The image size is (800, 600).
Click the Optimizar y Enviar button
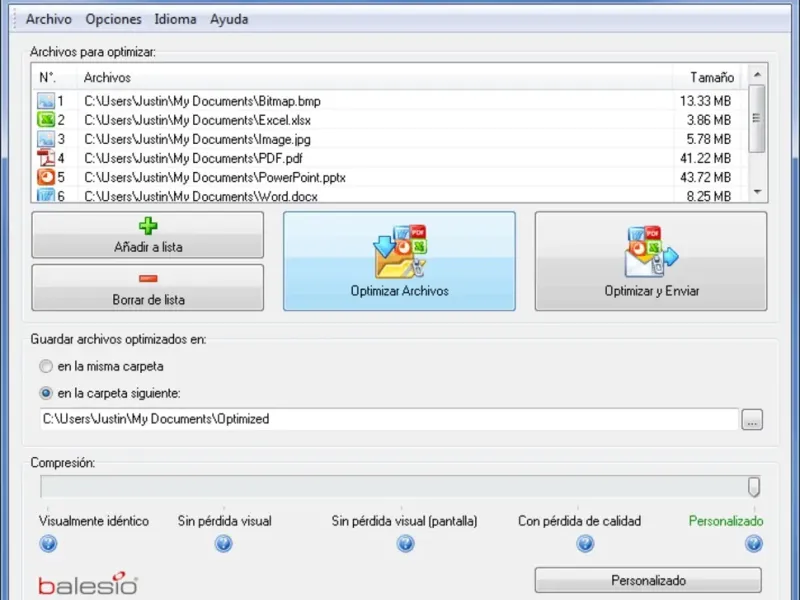pyautogui.click(x=651, y=261)
